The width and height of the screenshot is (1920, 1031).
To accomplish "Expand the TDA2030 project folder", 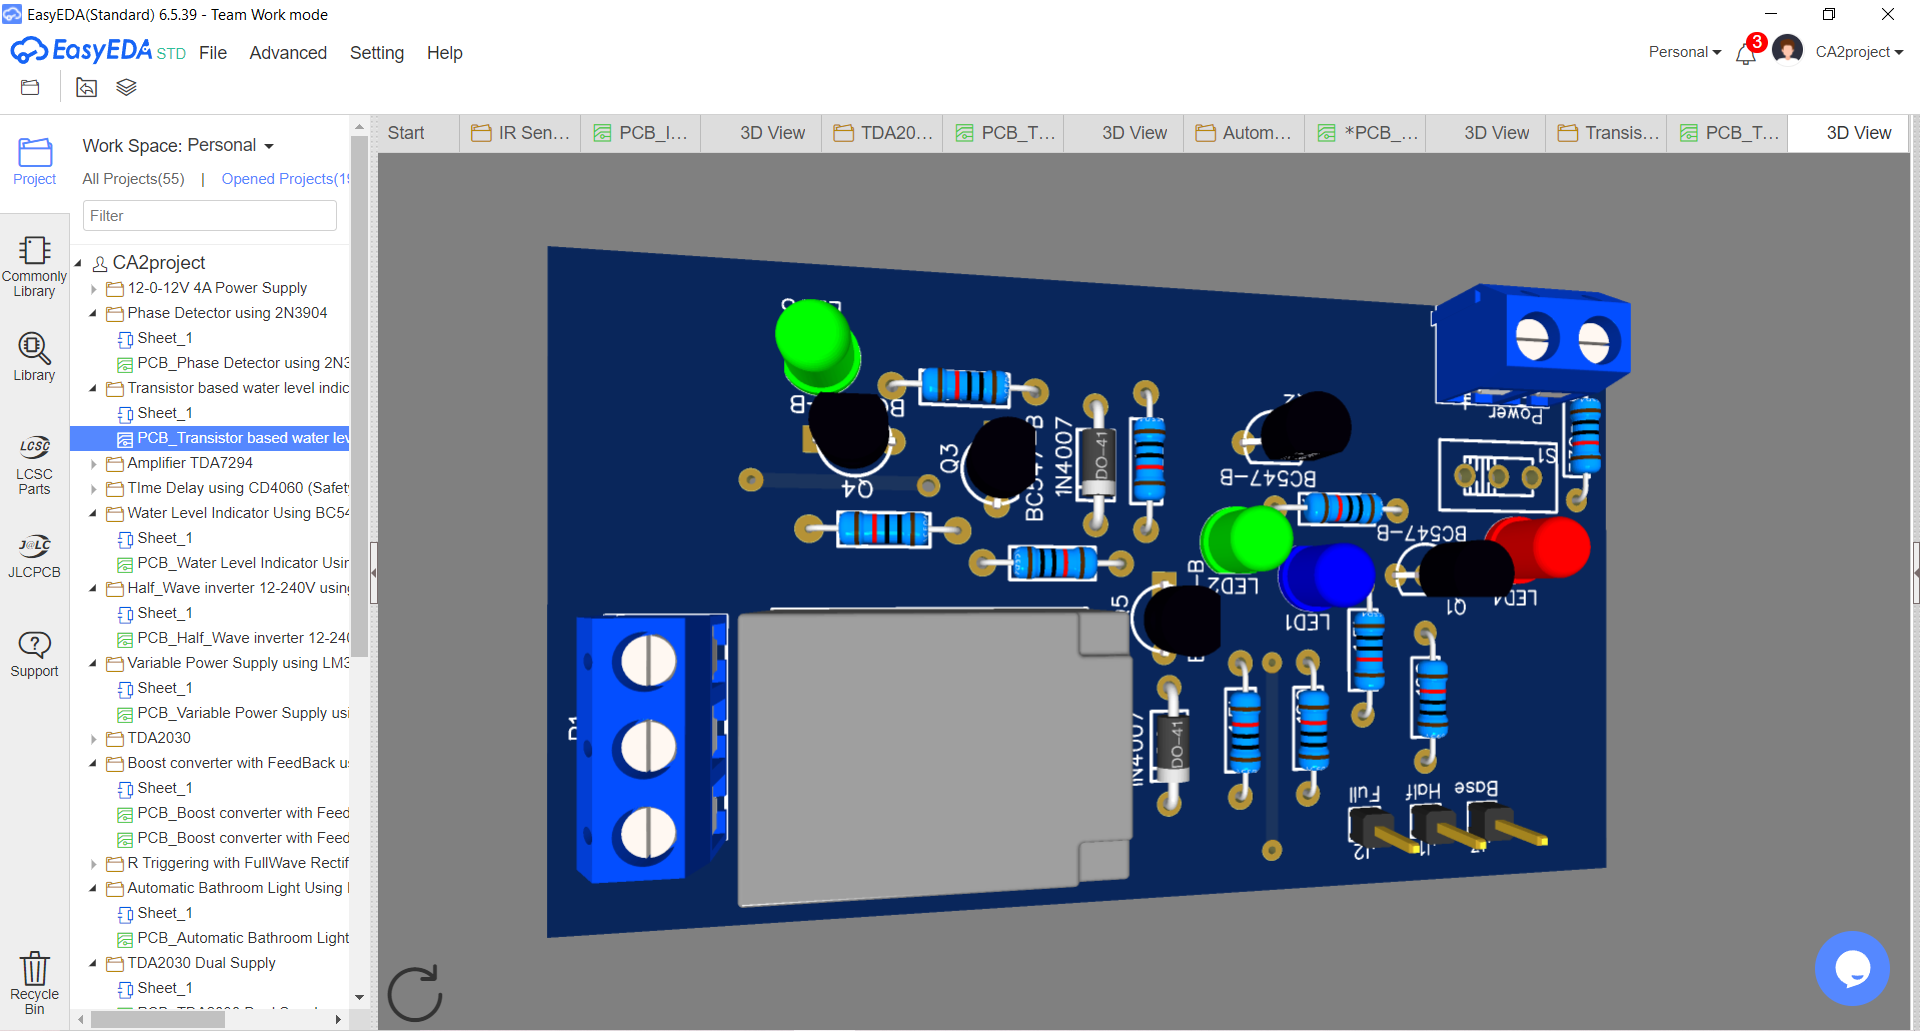I will (93, 739).
